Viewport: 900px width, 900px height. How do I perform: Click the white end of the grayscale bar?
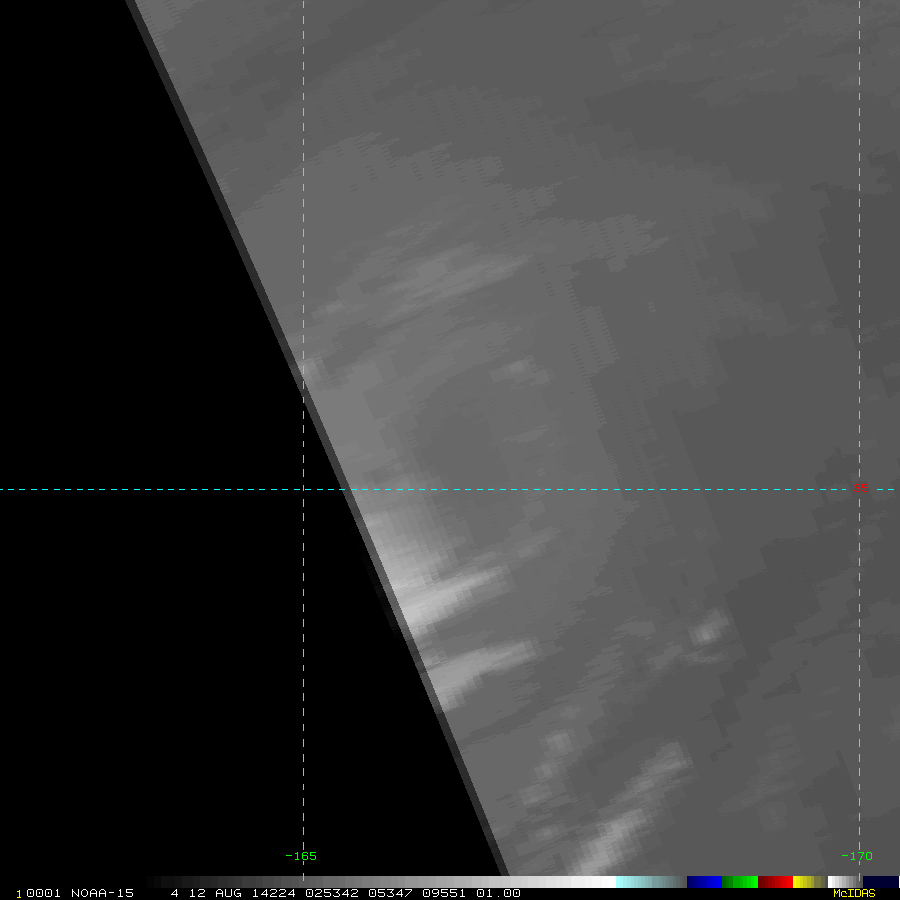pyautogui.click(x=600, y=882)
